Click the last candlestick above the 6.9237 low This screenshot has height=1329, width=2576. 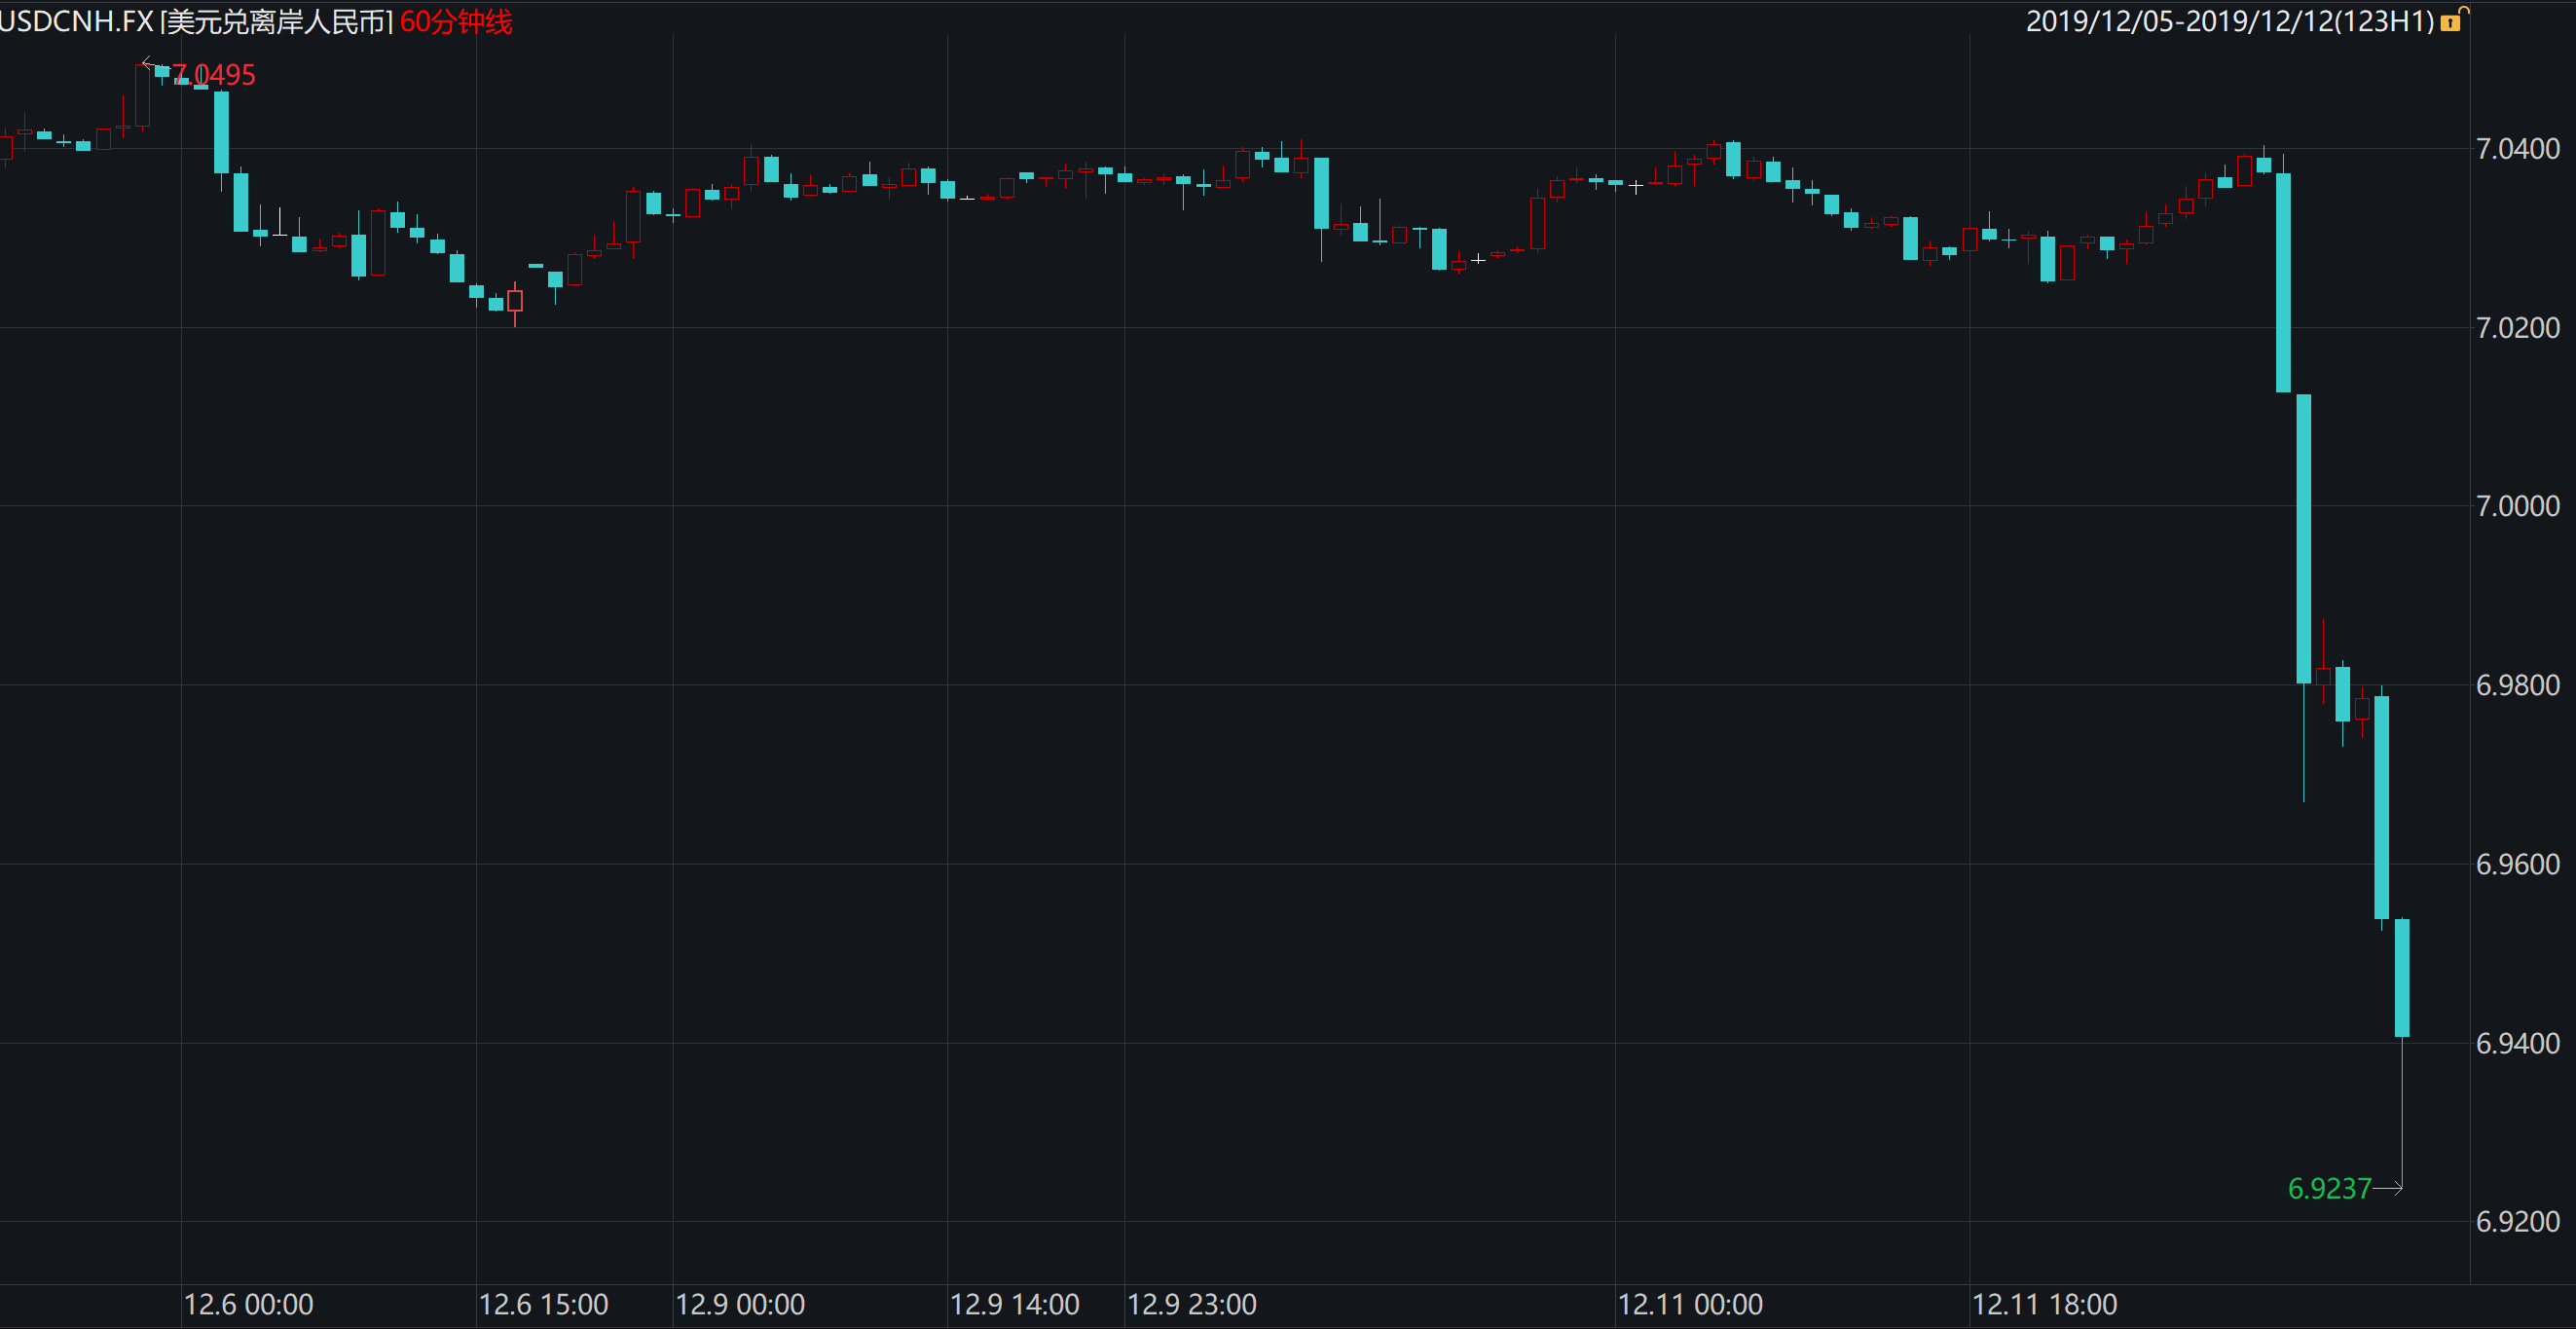click(x=2402, y=977)
